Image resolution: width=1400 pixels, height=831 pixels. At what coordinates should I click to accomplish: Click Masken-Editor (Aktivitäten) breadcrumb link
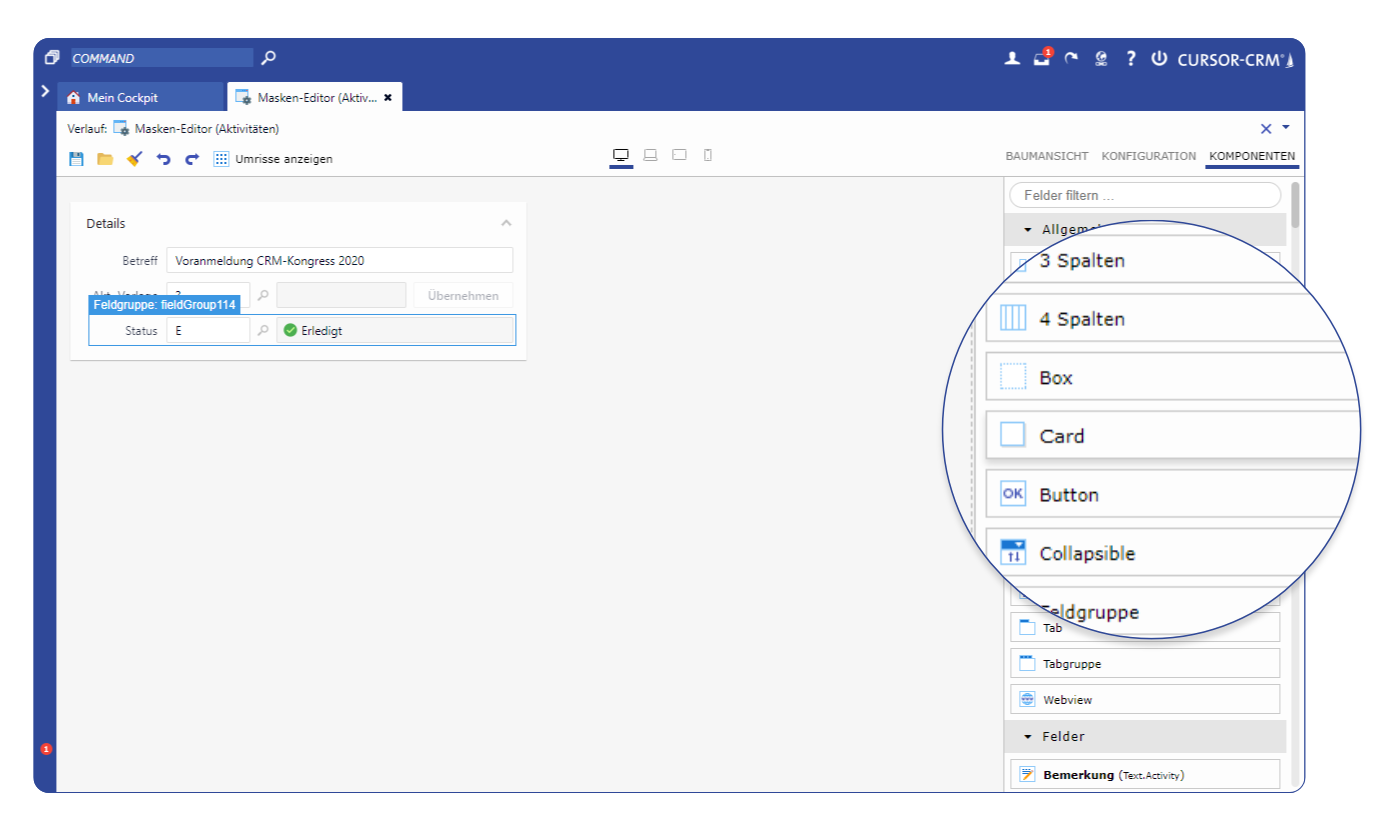click(206, 129)
